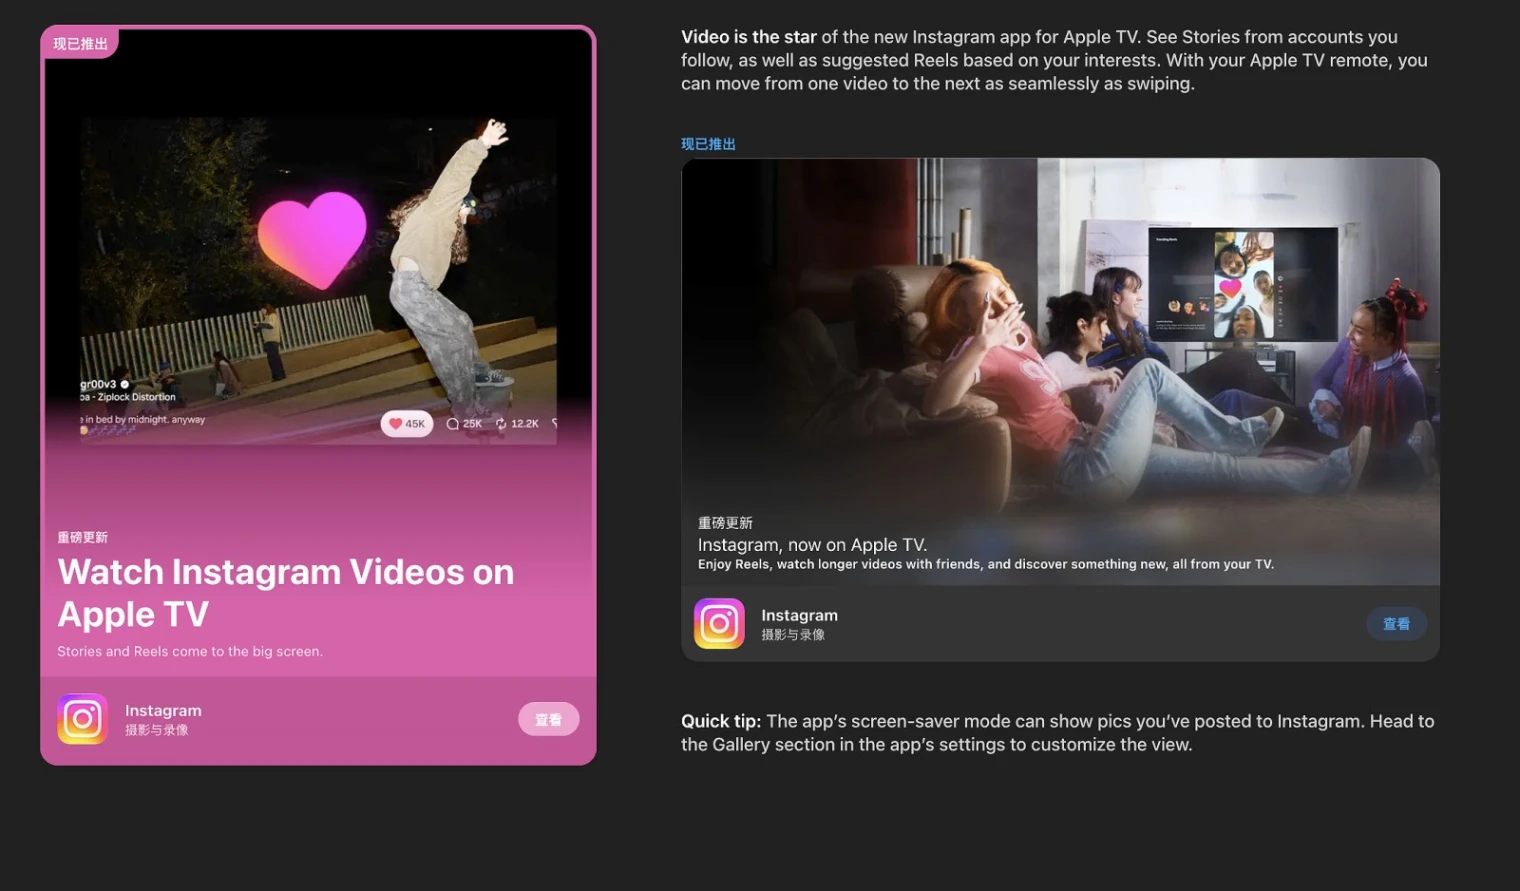Click "Instagram, now on Apple TV." title
This screenshot has width=1520, height=891.
[x=812, y=545]
